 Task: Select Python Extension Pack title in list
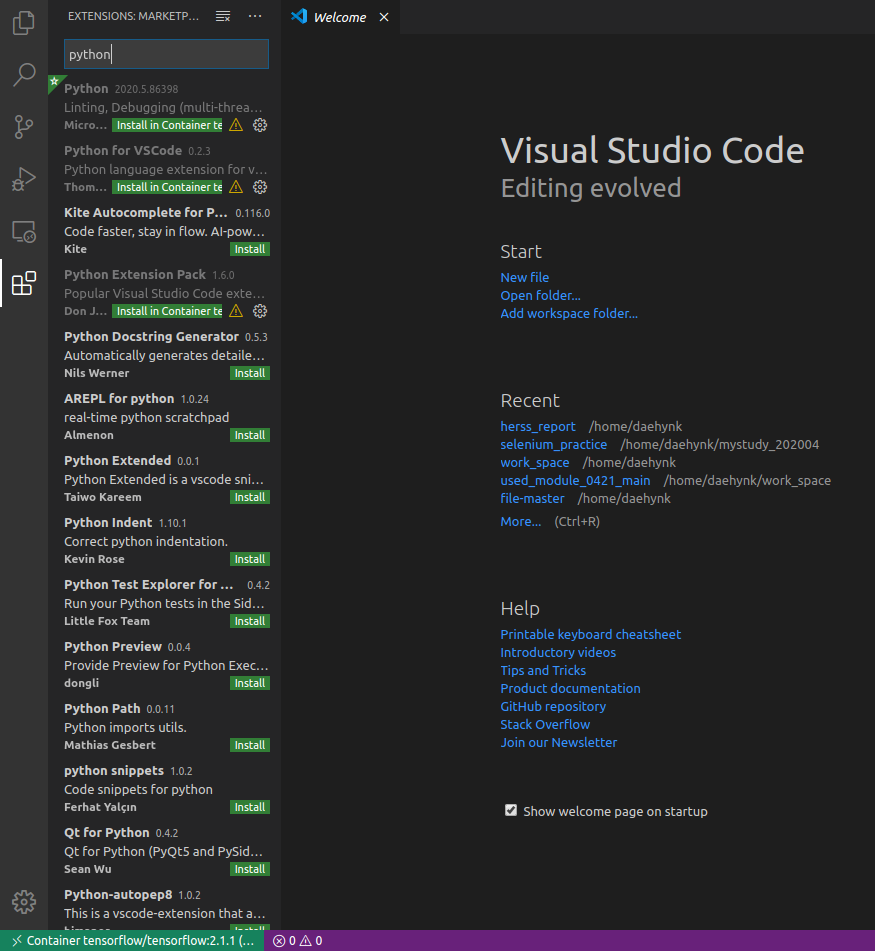click(x=135, y=275)
